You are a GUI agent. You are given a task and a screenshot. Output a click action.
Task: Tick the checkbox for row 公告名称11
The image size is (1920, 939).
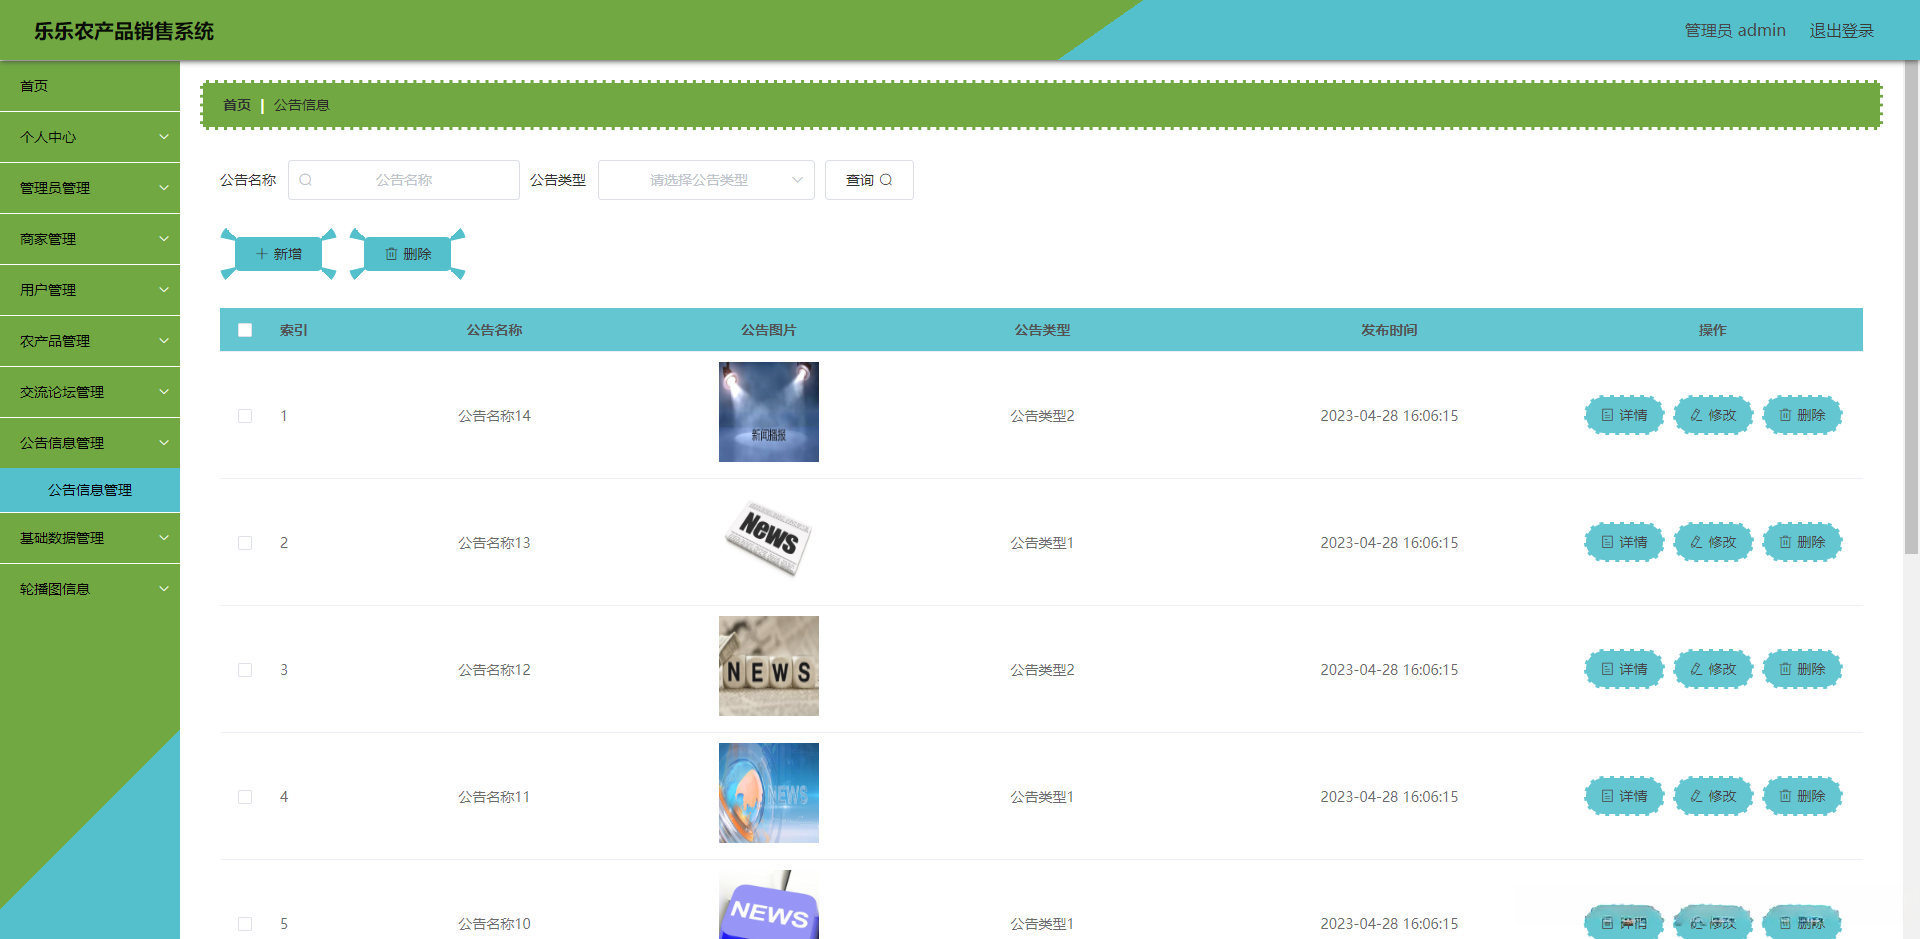[245, 797]
